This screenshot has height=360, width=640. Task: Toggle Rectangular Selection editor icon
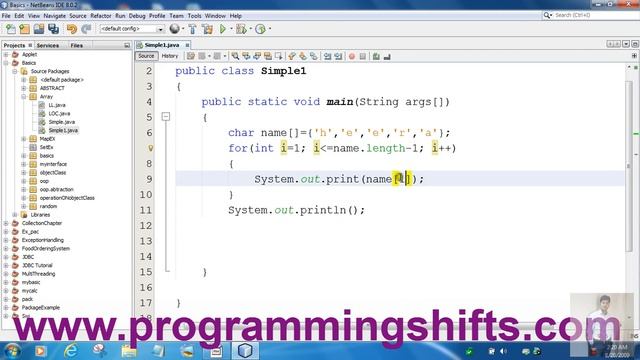click(x=279, y=56)
